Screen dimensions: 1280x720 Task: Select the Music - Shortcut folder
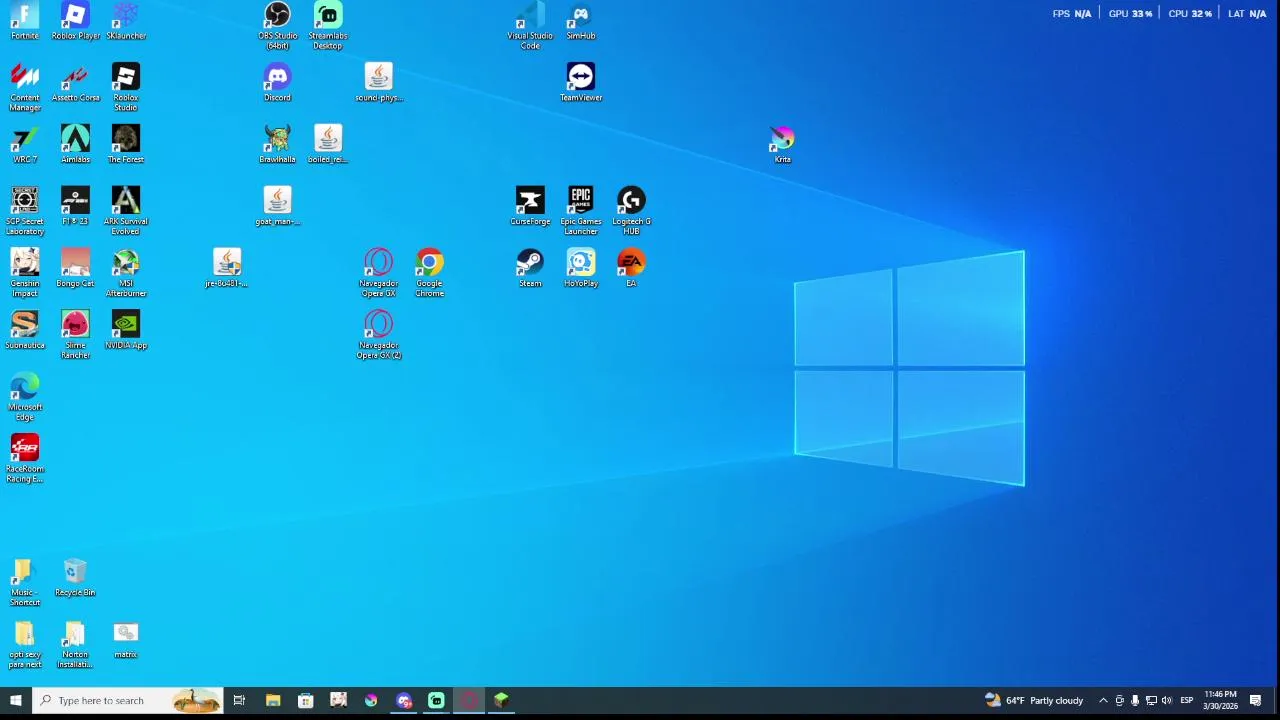click(24, 583)
